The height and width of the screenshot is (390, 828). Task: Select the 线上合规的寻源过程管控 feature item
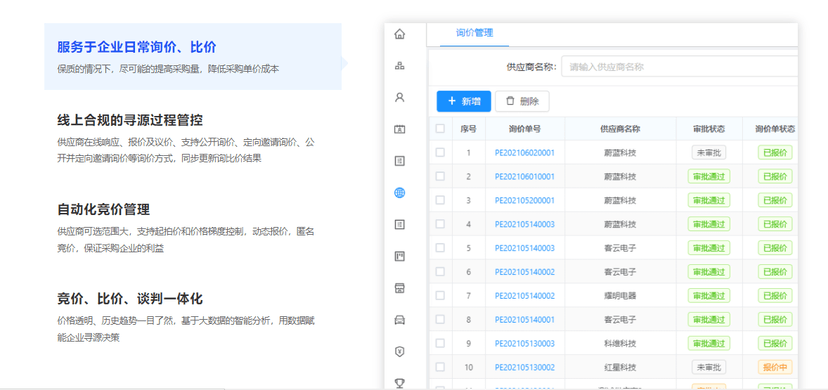coord(193,138)
